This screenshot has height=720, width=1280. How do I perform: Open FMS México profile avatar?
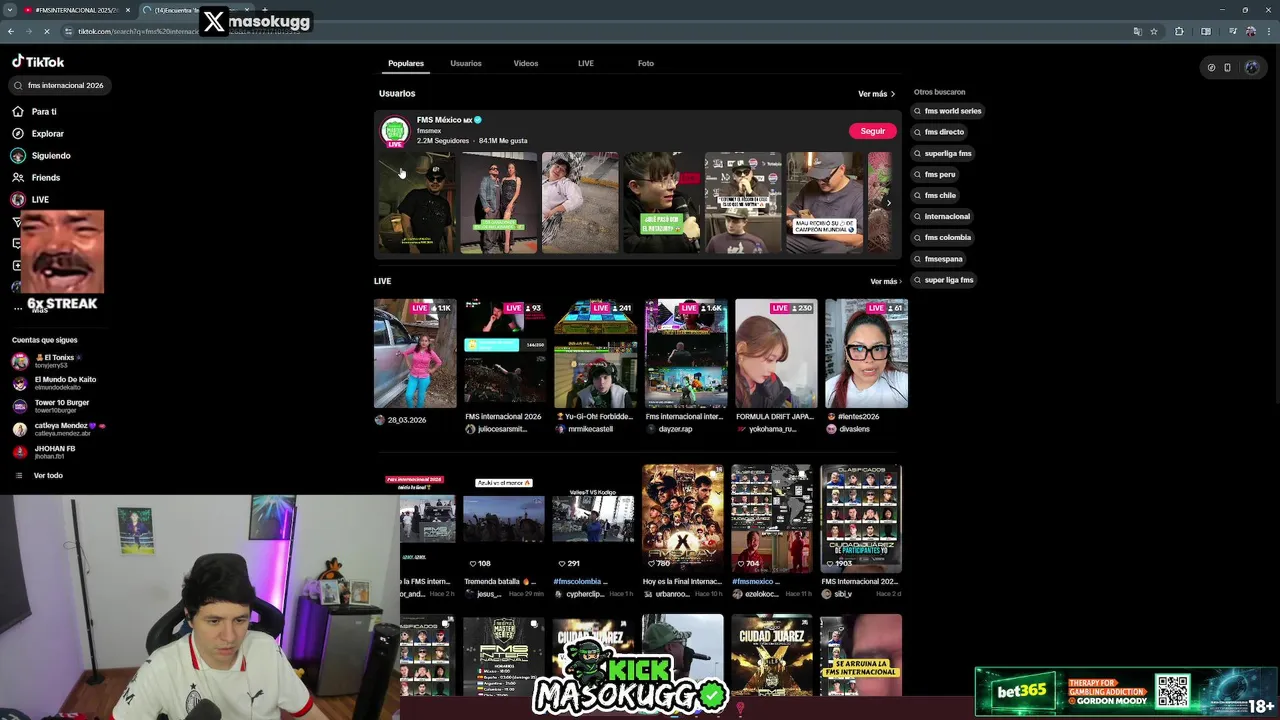395,131
